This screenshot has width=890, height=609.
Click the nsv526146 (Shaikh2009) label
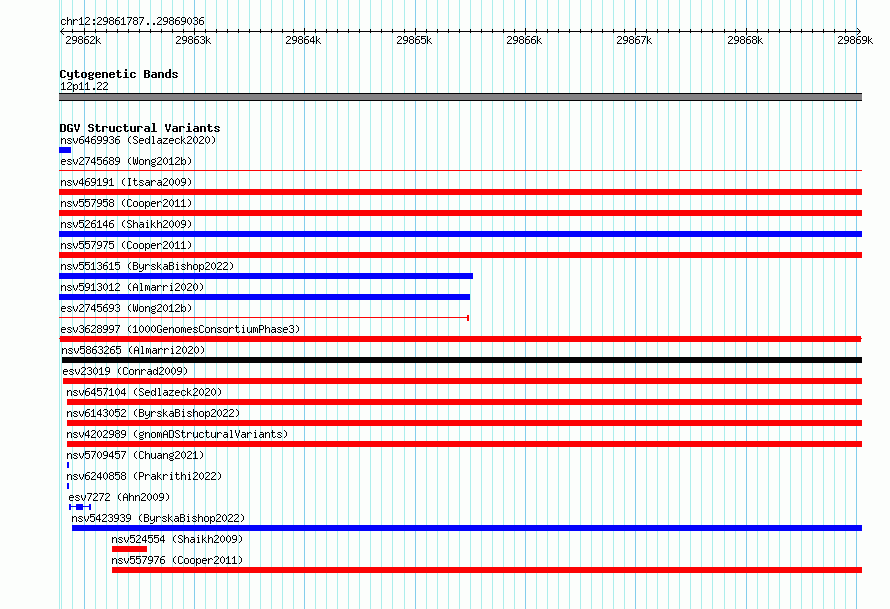pyautogui.click(x=126, y=224)
